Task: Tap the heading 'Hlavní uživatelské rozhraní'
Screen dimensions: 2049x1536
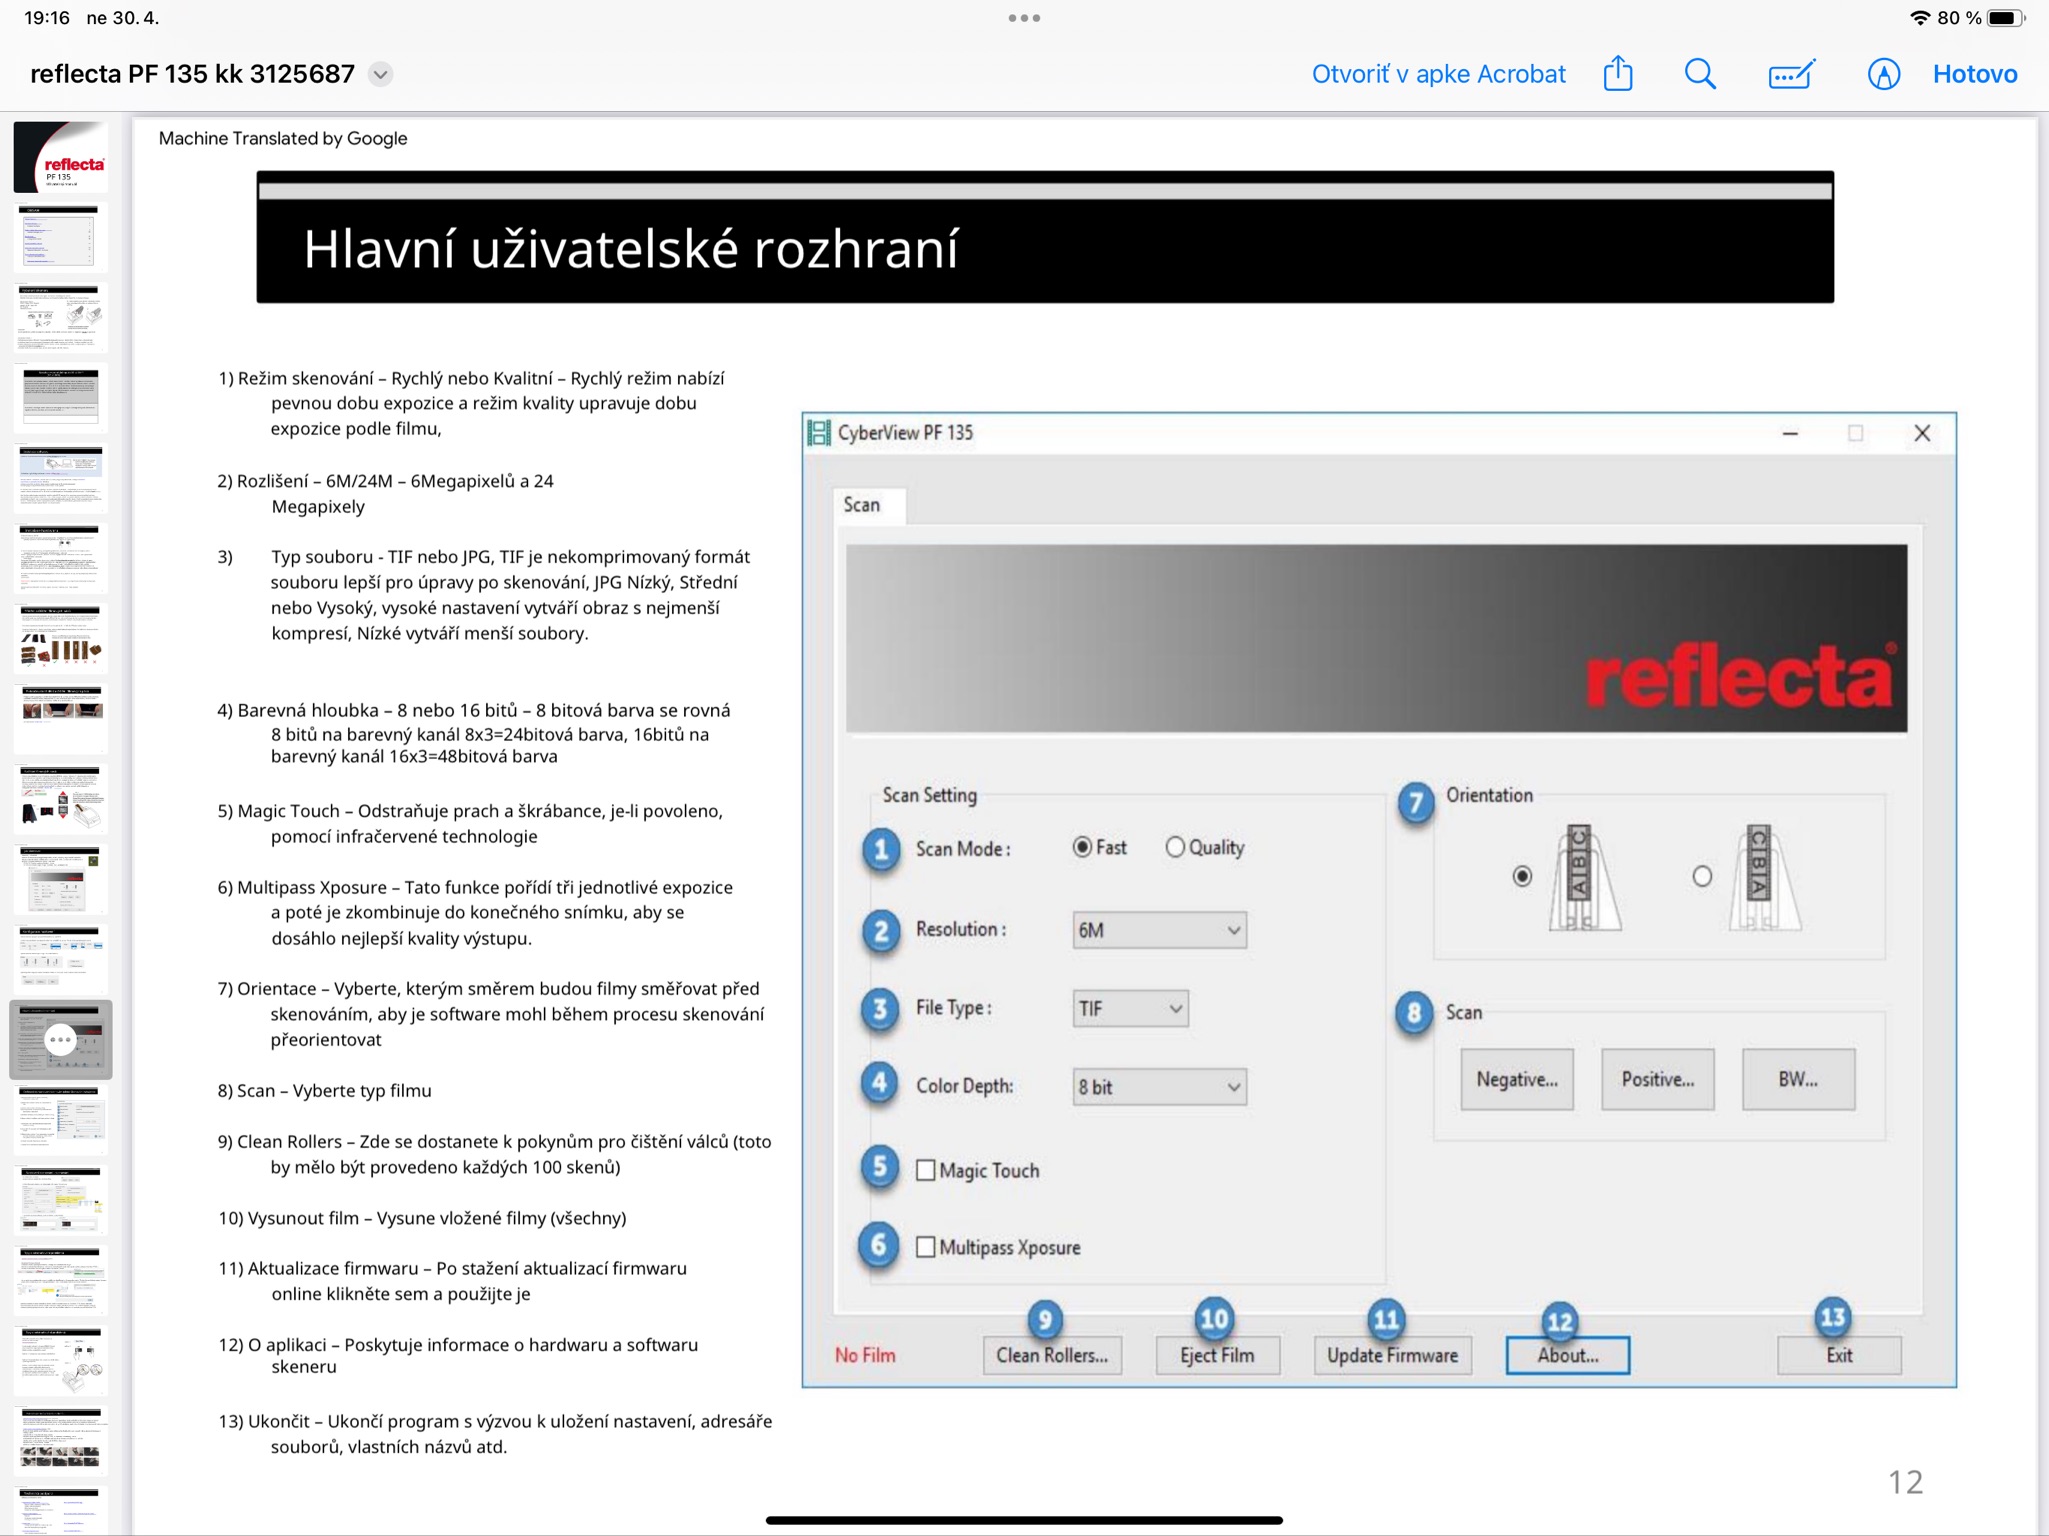Action: tap(631, 249)
